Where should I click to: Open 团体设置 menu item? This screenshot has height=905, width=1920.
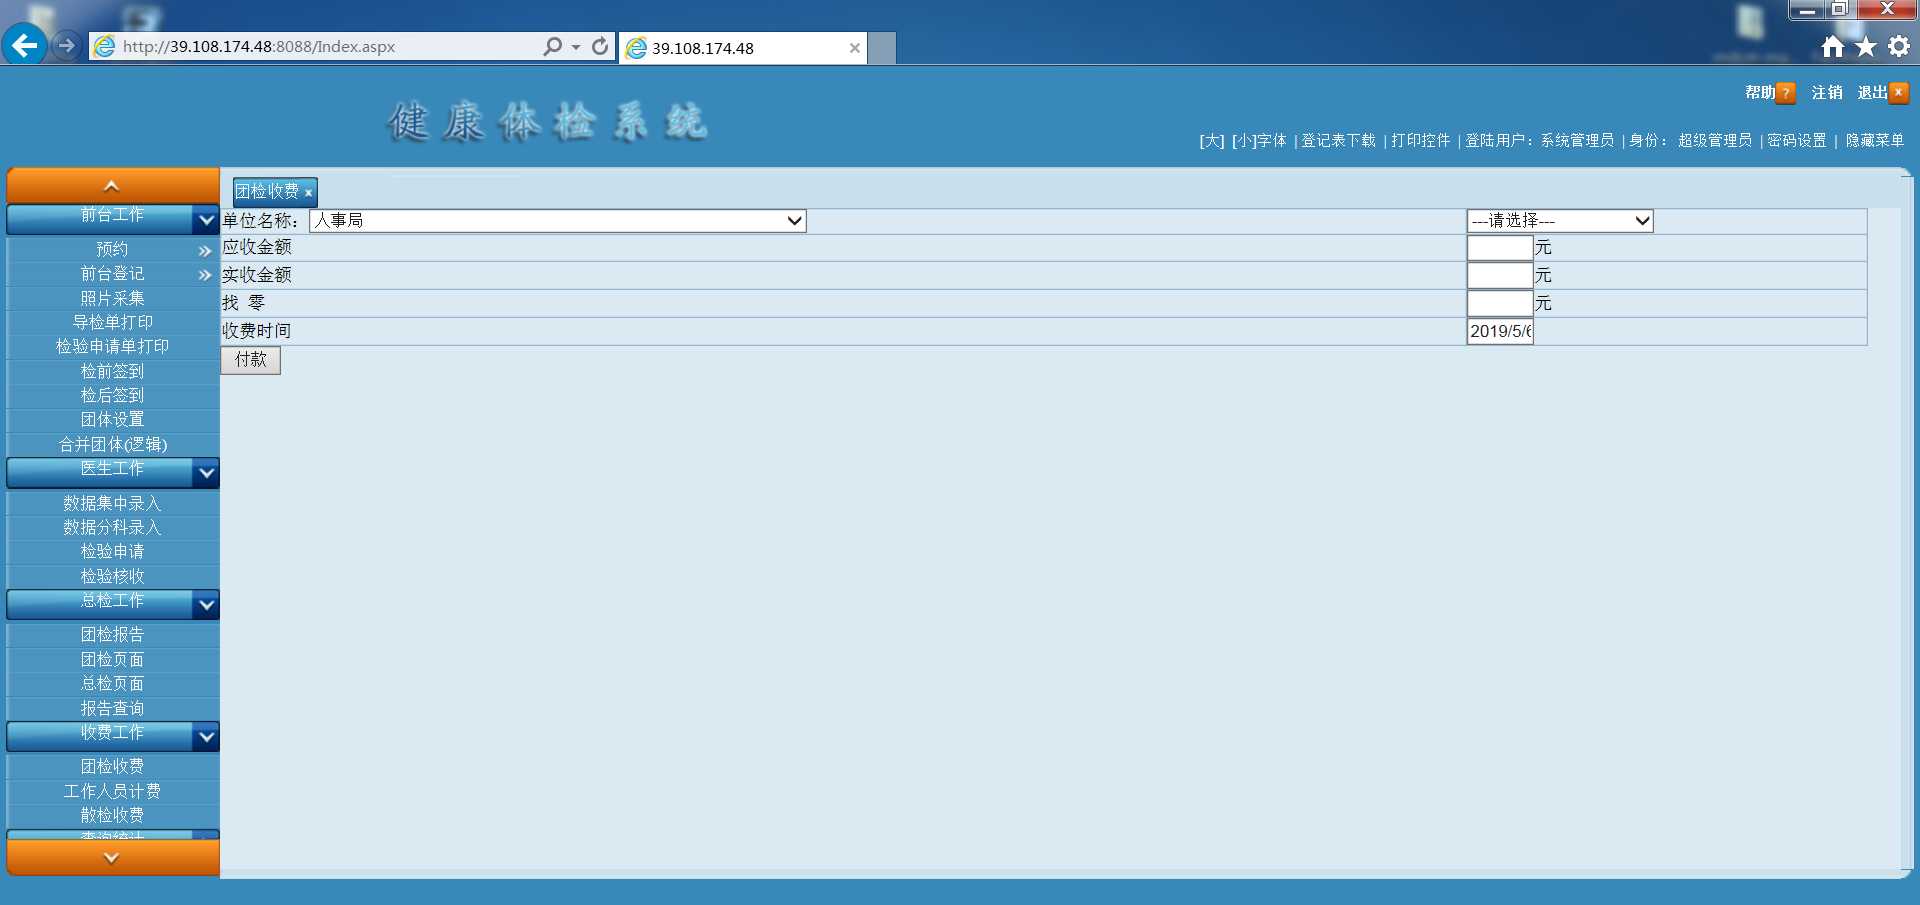[112, 419]
